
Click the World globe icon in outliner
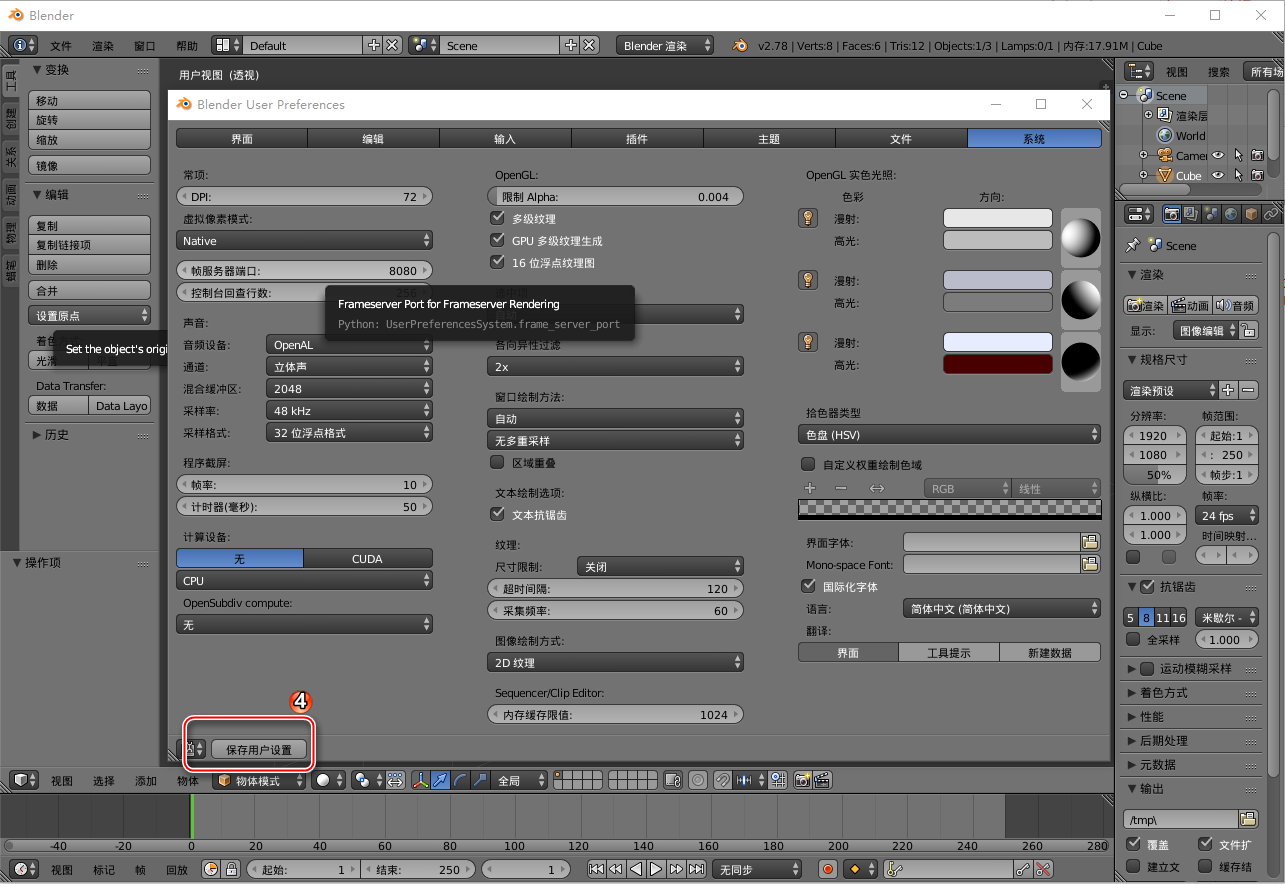[x=1165, y=135]
